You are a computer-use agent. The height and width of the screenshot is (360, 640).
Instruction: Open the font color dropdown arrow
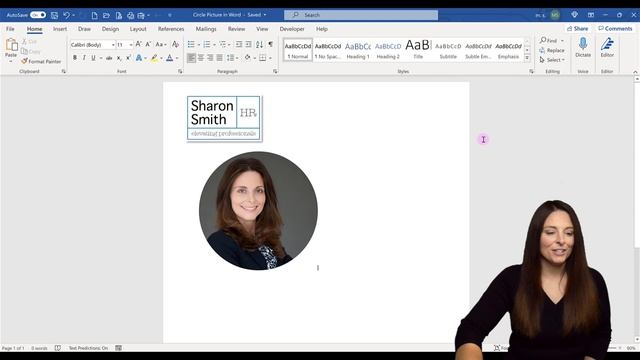(x=177, y=58)
